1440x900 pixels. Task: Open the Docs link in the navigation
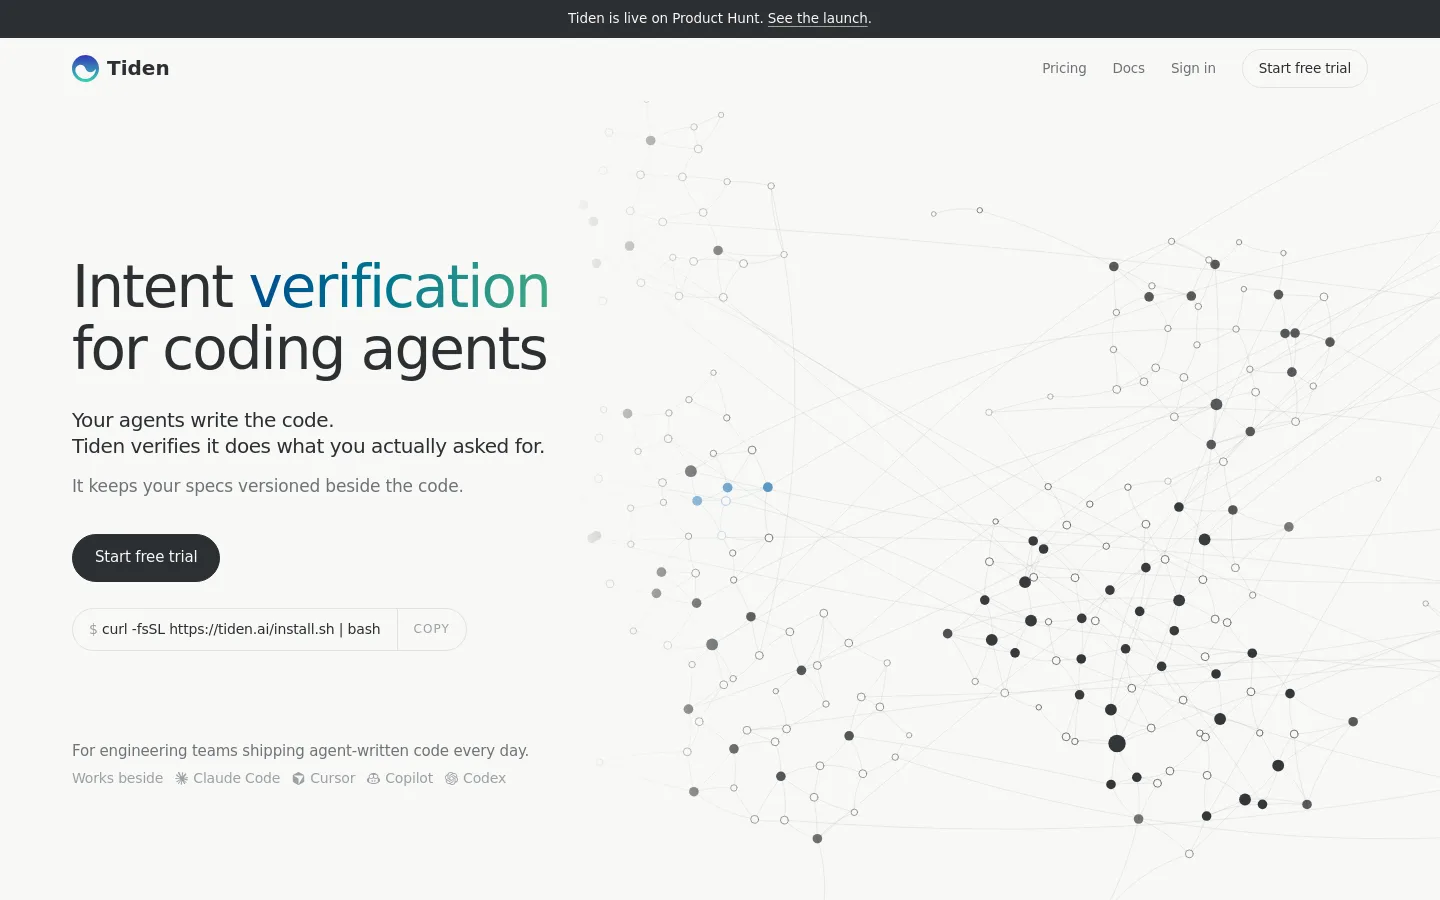pos(1128,68)
